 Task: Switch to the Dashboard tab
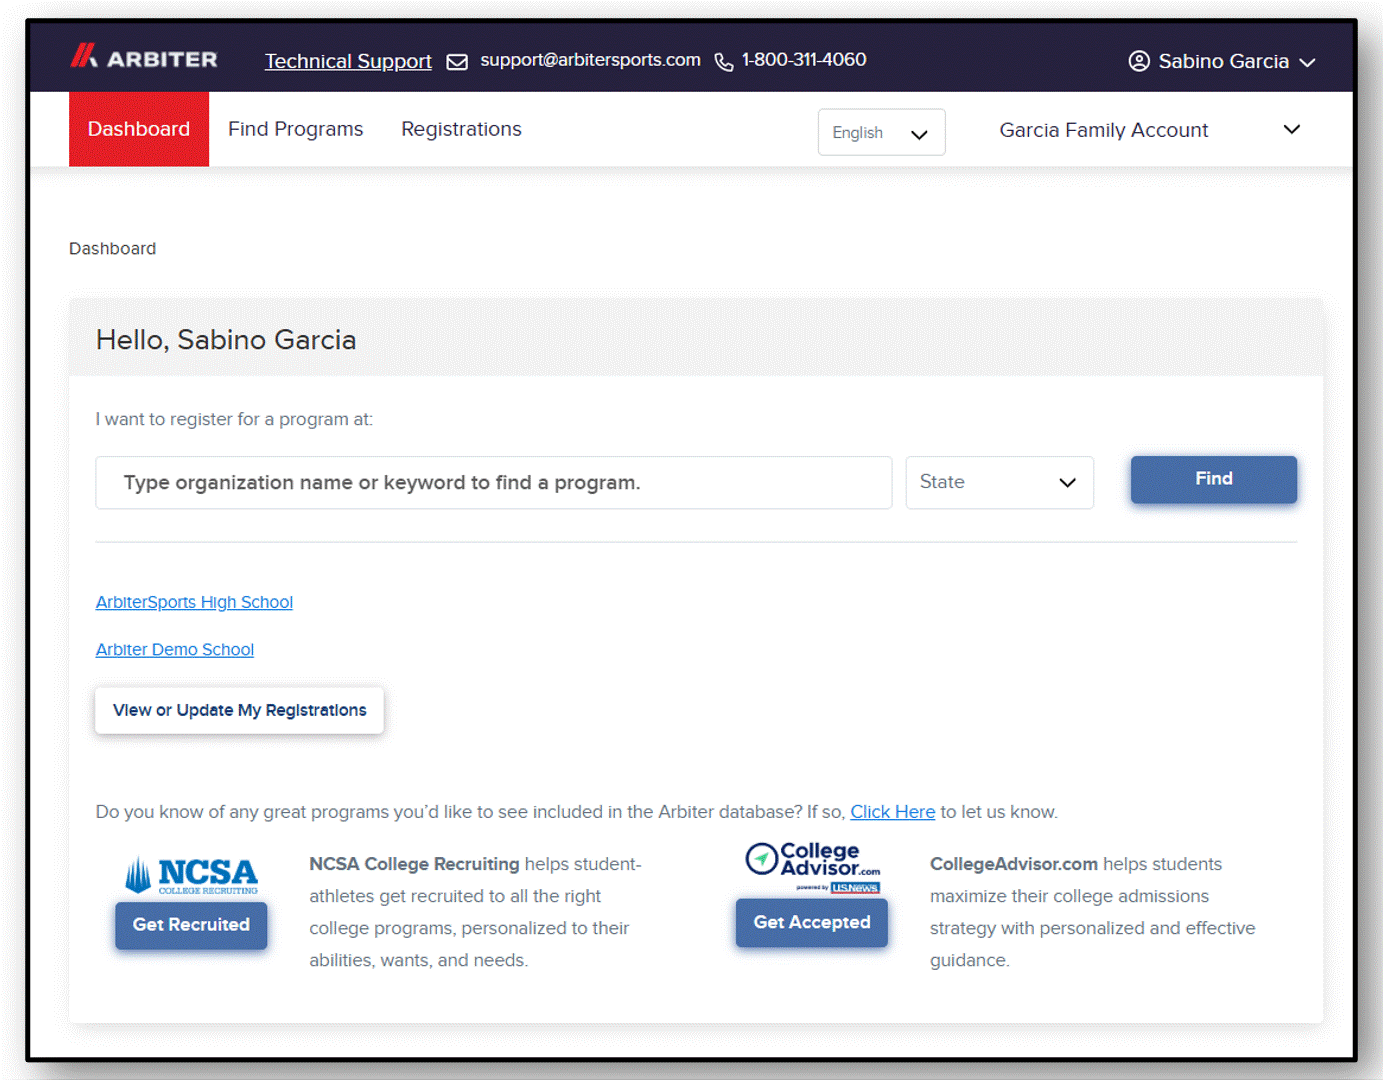coord(139,129)
